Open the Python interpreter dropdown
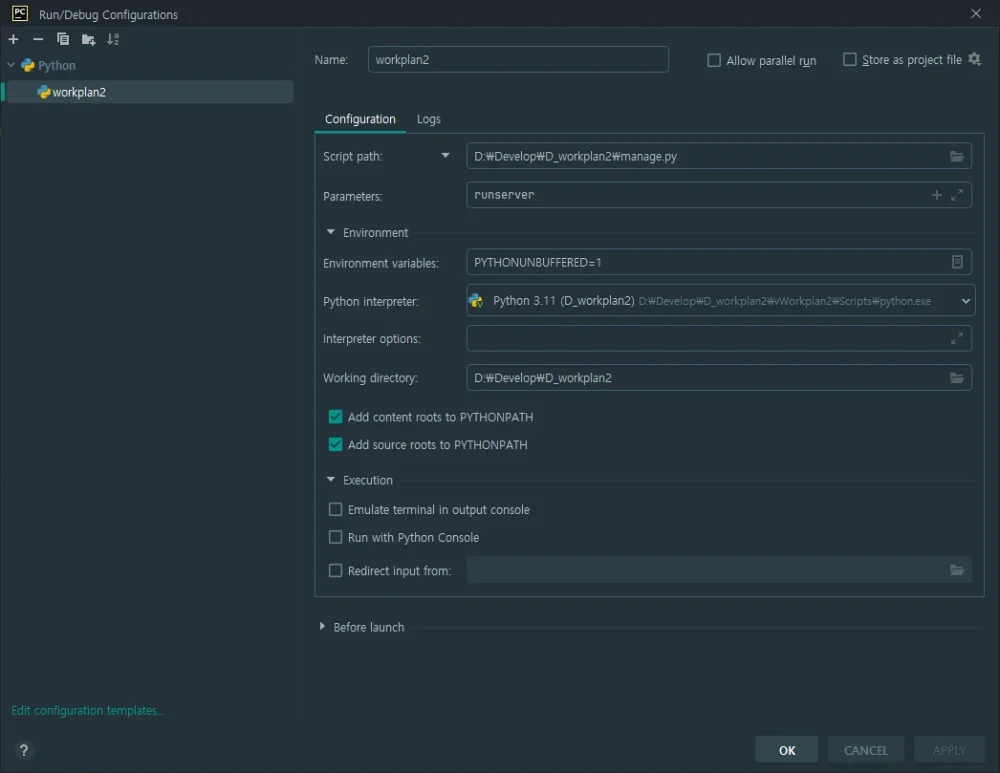This screenshot has width=1000, height=773. coord(965,301)
